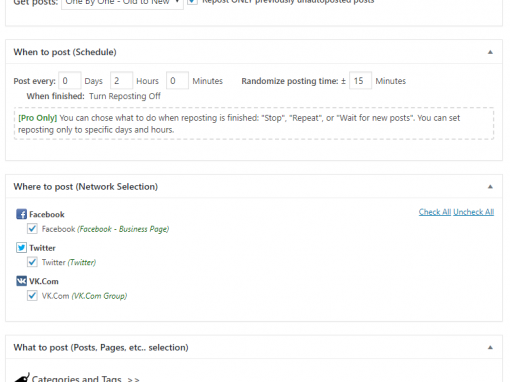Uncheck the Twitter account checkbox
510x382 pixels.
coord(32,262)
